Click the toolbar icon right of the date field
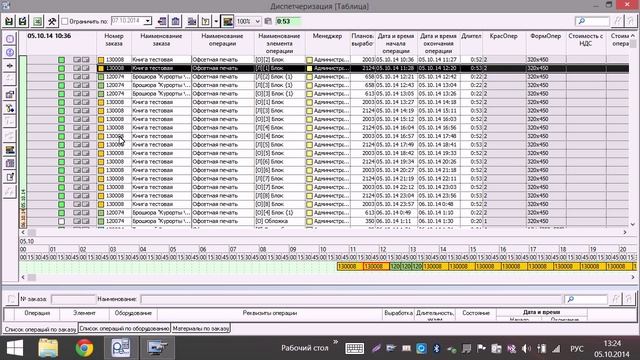The image size is (640, 360). point(162,21)
